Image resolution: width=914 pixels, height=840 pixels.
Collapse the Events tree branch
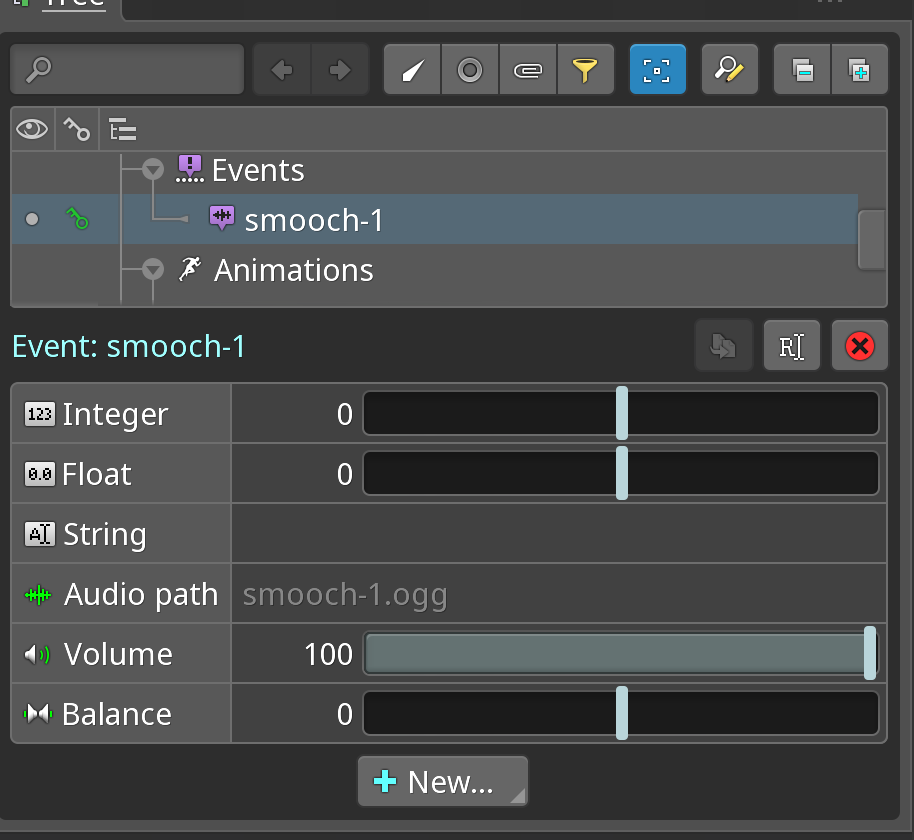pos(152,169)
